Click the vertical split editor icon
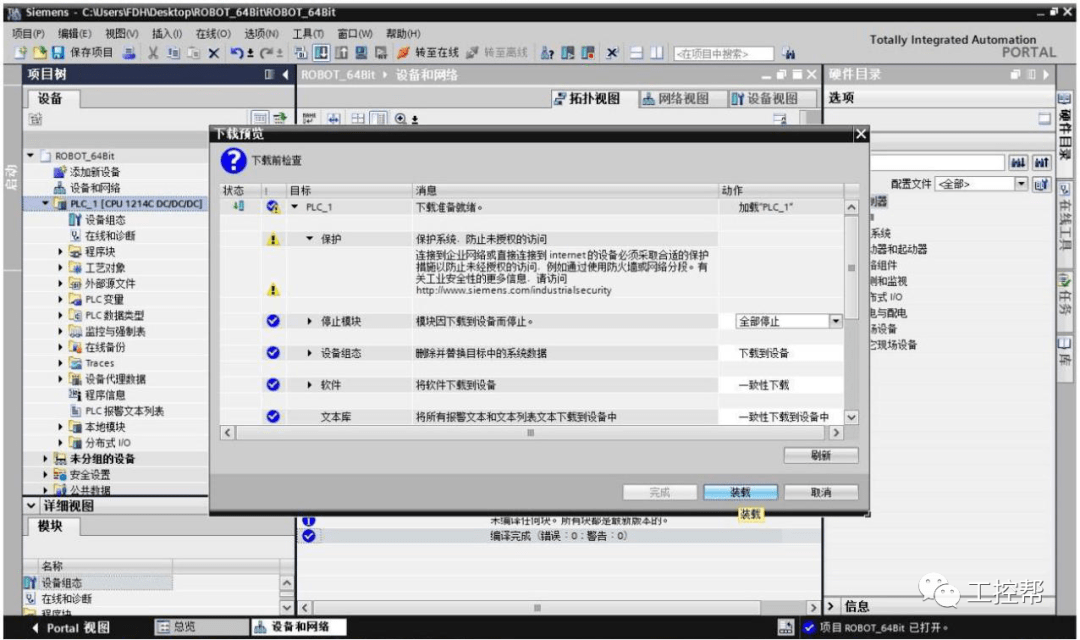The width and height of the screenshot is (1080, 640). pos(656,53)
